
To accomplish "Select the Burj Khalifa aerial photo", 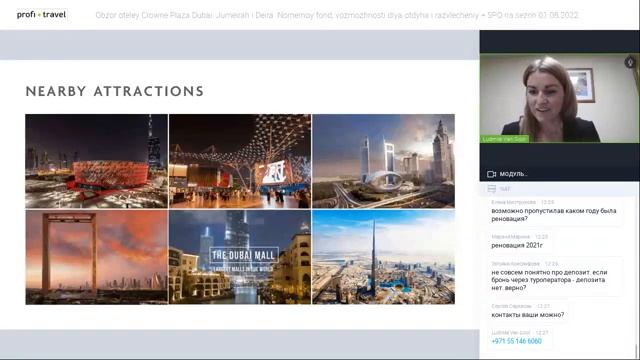I will [383, 257].
